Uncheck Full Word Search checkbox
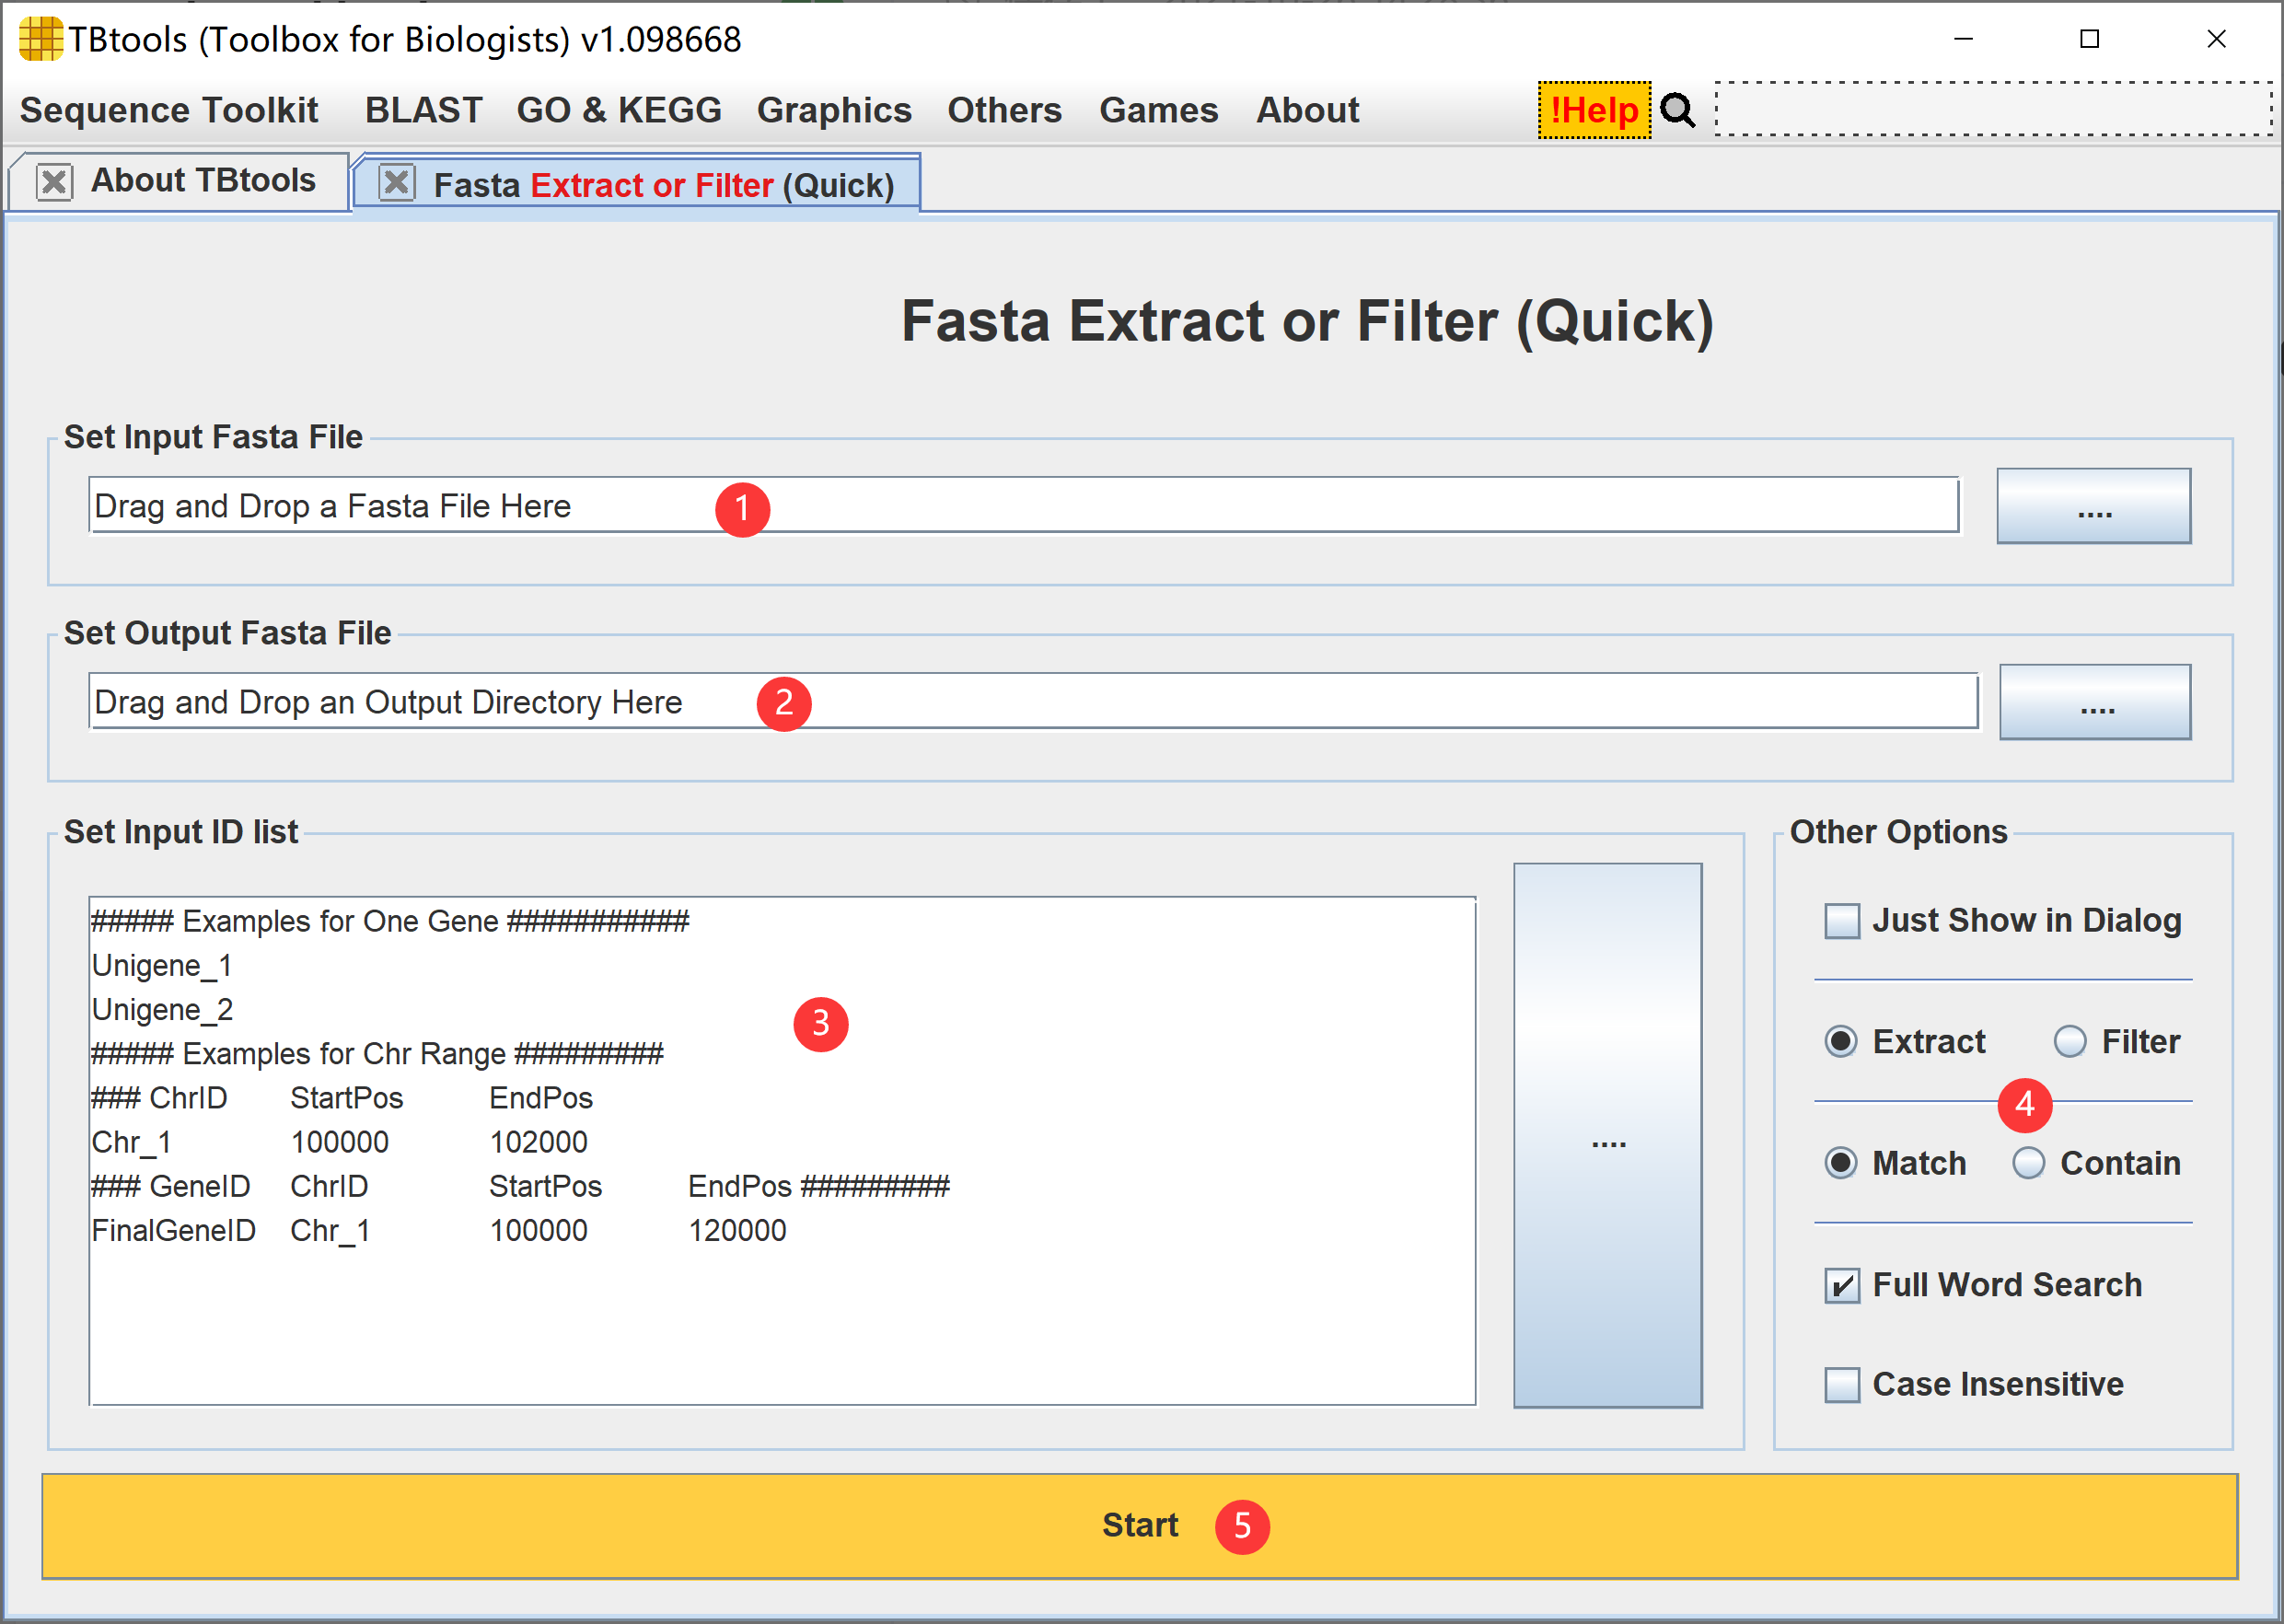The height and width of the screenshot is (1624, 2284). [1842, 1286]
